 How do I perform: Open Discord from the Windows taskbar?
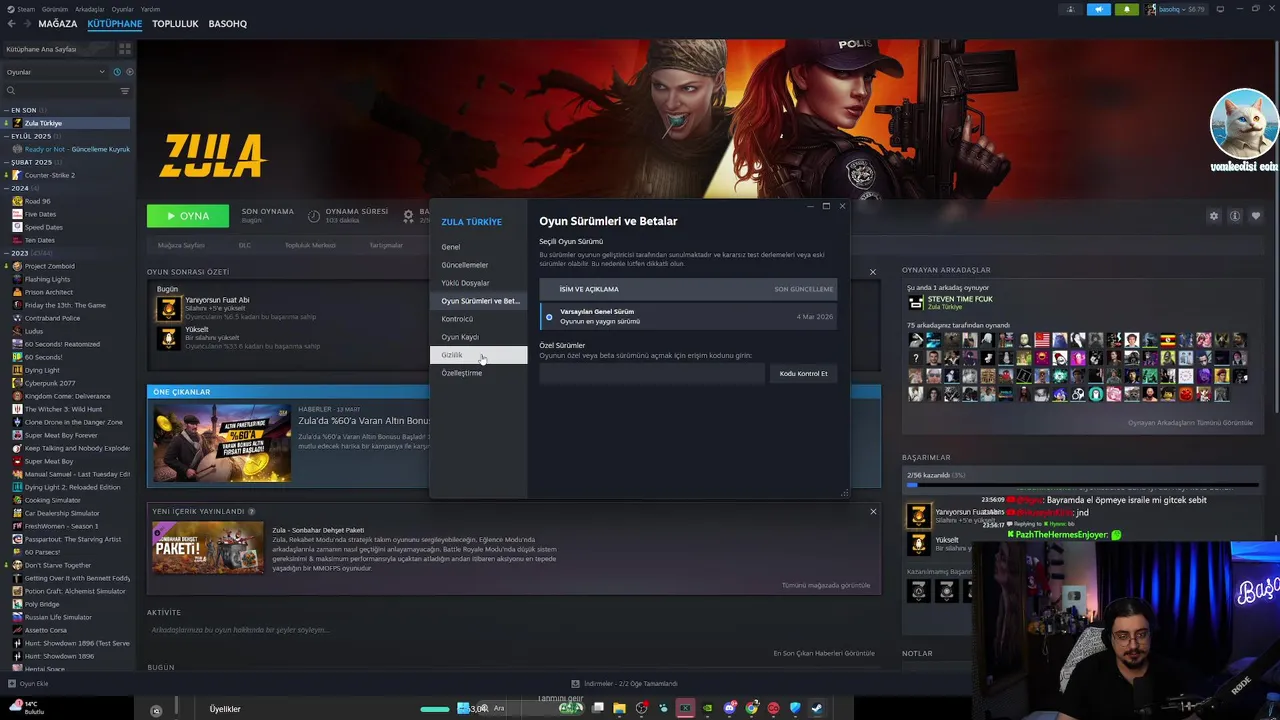[730, 709]
